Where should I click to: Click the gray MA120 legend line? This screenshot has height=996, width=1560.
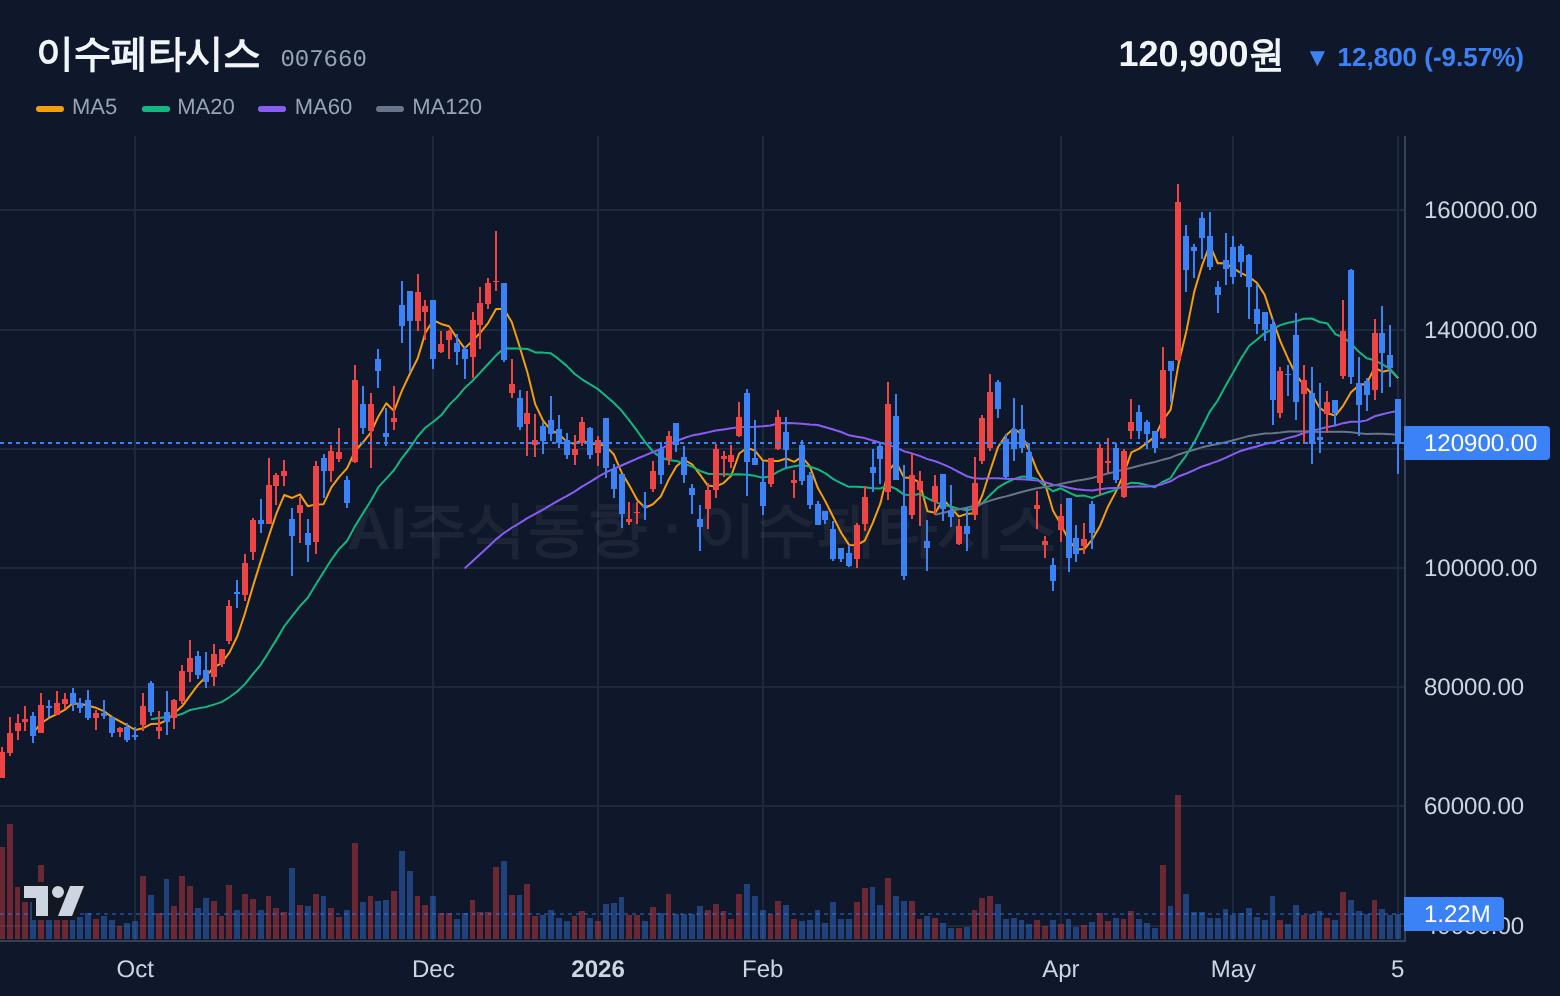coord(390,108)
